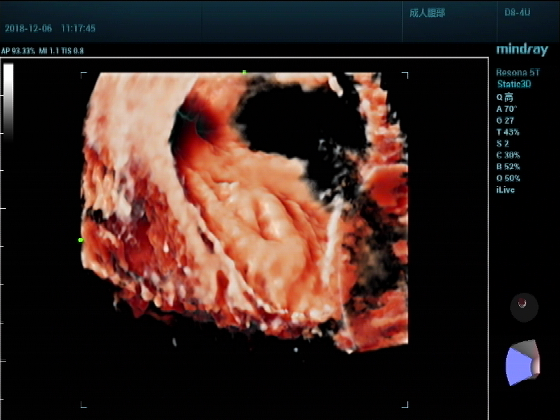The width and height of the screenshot is (560, 420).
Task: Click the B 52% brightness parameter
Action: coord(508,167)
